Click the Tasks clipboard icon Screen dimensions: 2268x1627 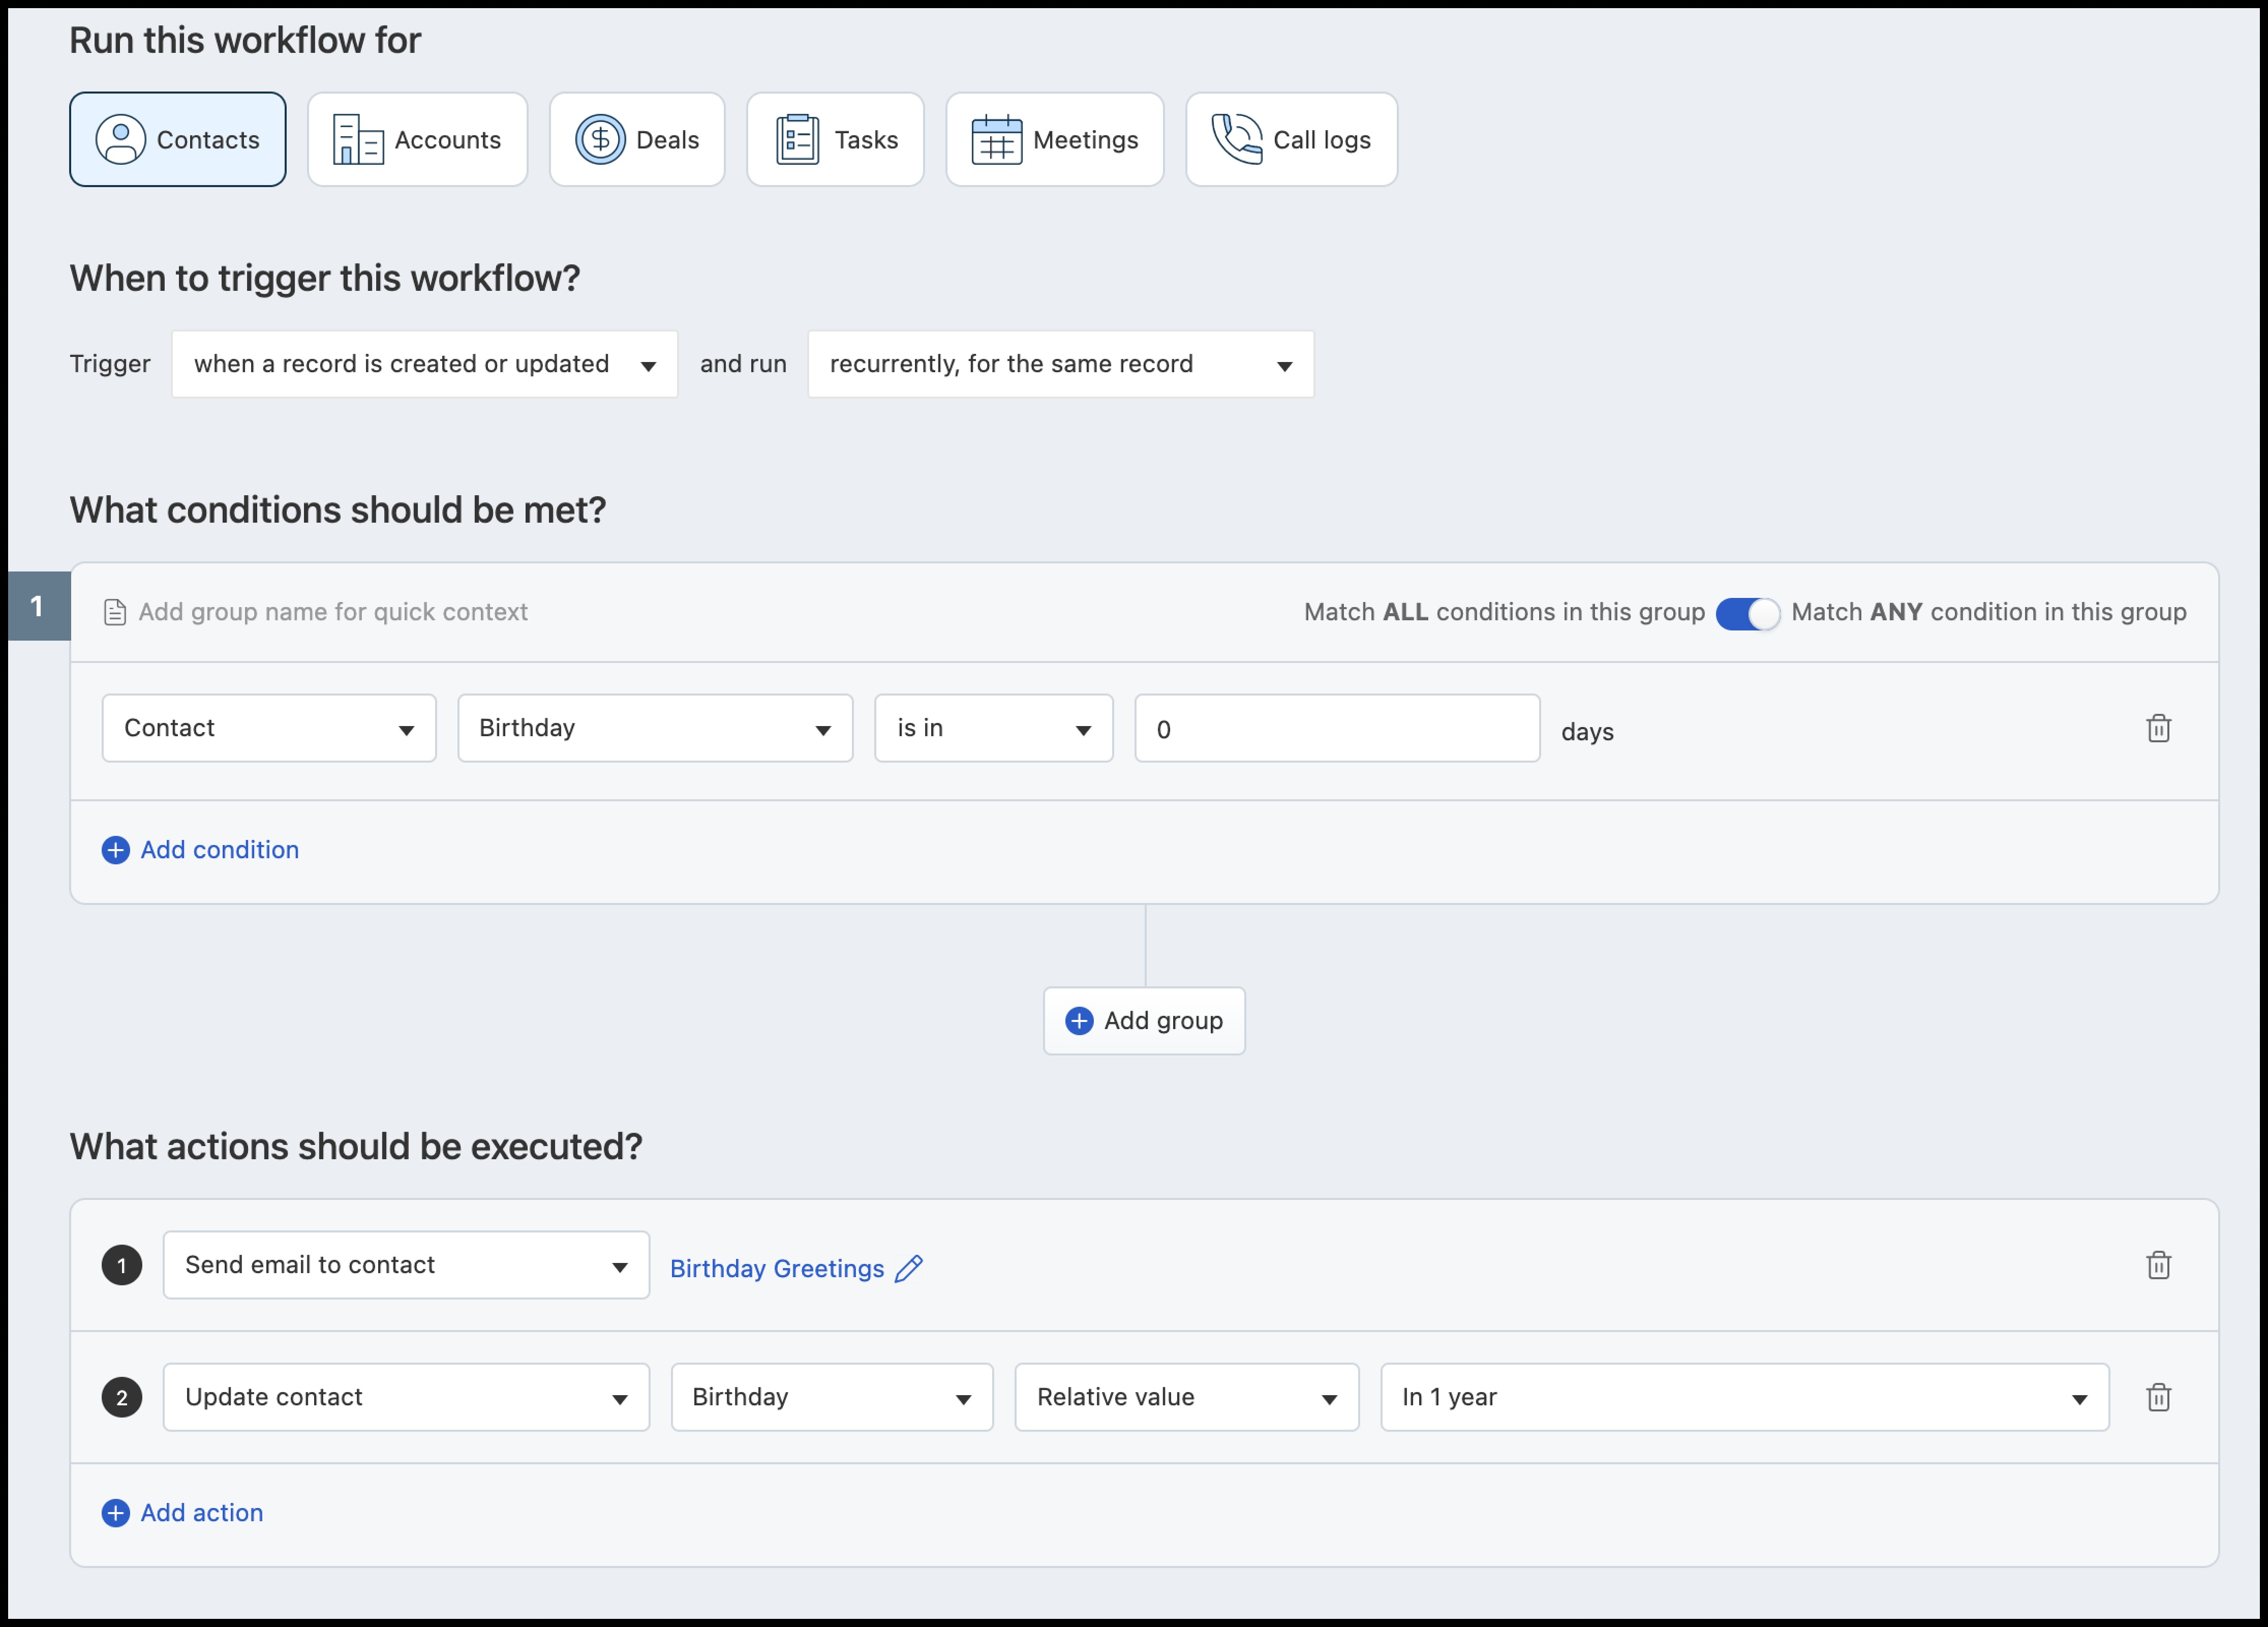(797, 140)
